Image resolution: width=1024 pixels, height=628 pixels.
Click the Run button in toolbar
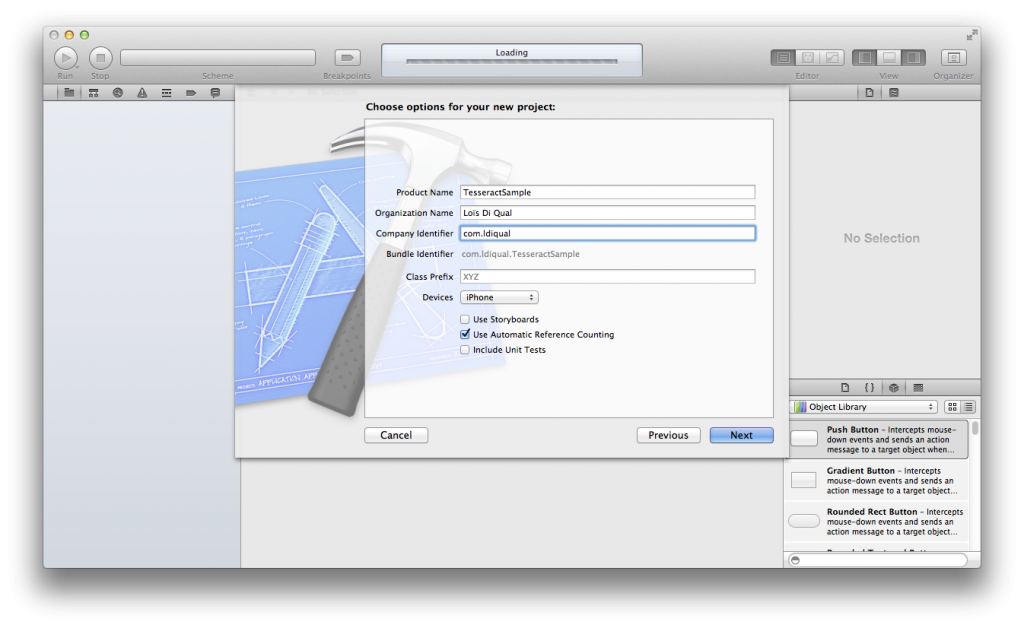pos(65,58)
